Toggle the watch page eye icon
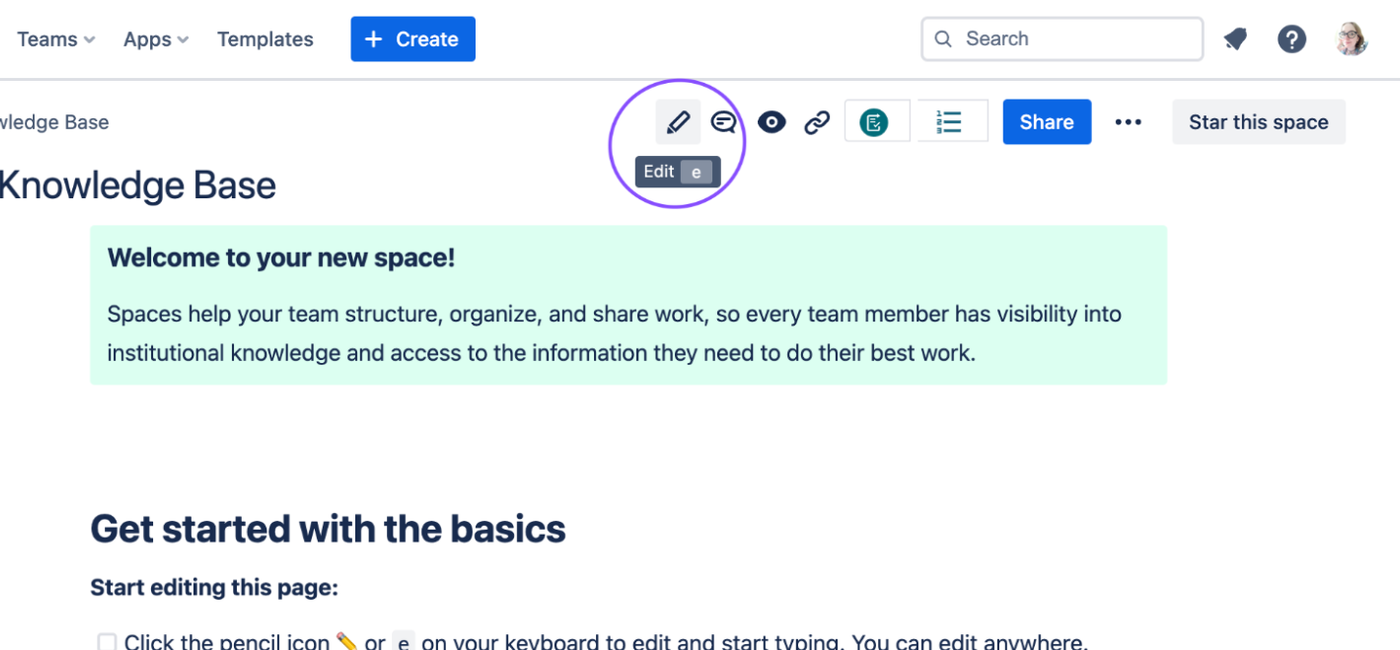 pos(771,122)
